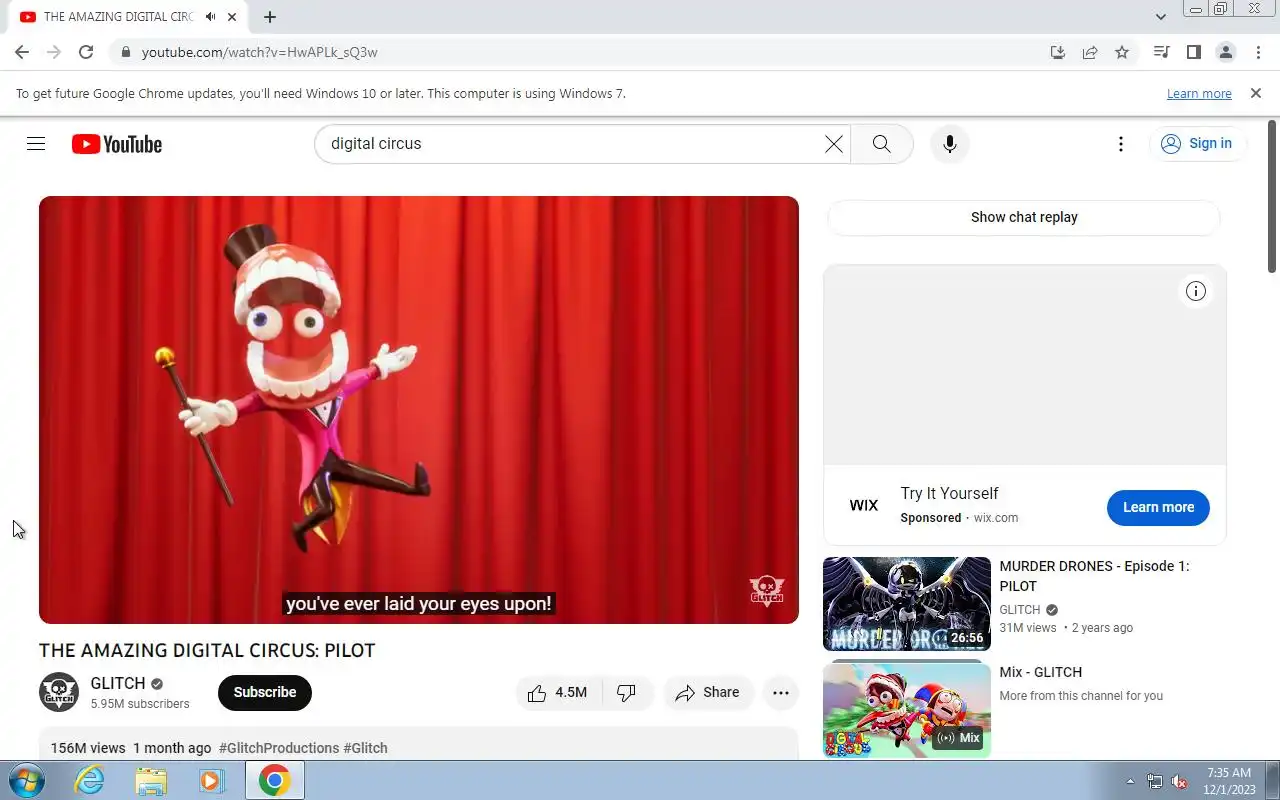Open the MURDER DRONES - Episode 1: PILOT title
This screenshot has height=800, width=1280.
coord(1094,576)
